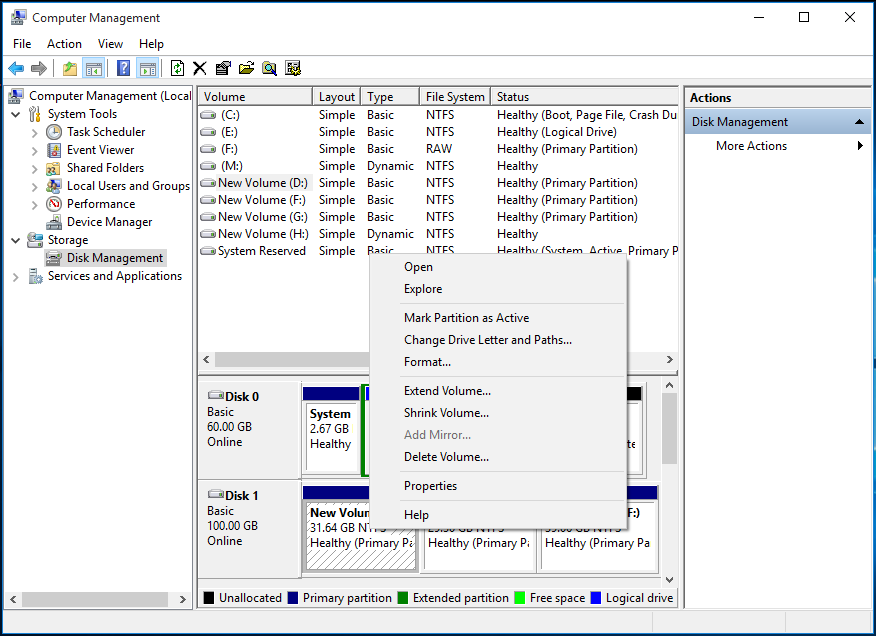
Task: Expand the Task Scheduler node
Action: (x=34, y=133)
